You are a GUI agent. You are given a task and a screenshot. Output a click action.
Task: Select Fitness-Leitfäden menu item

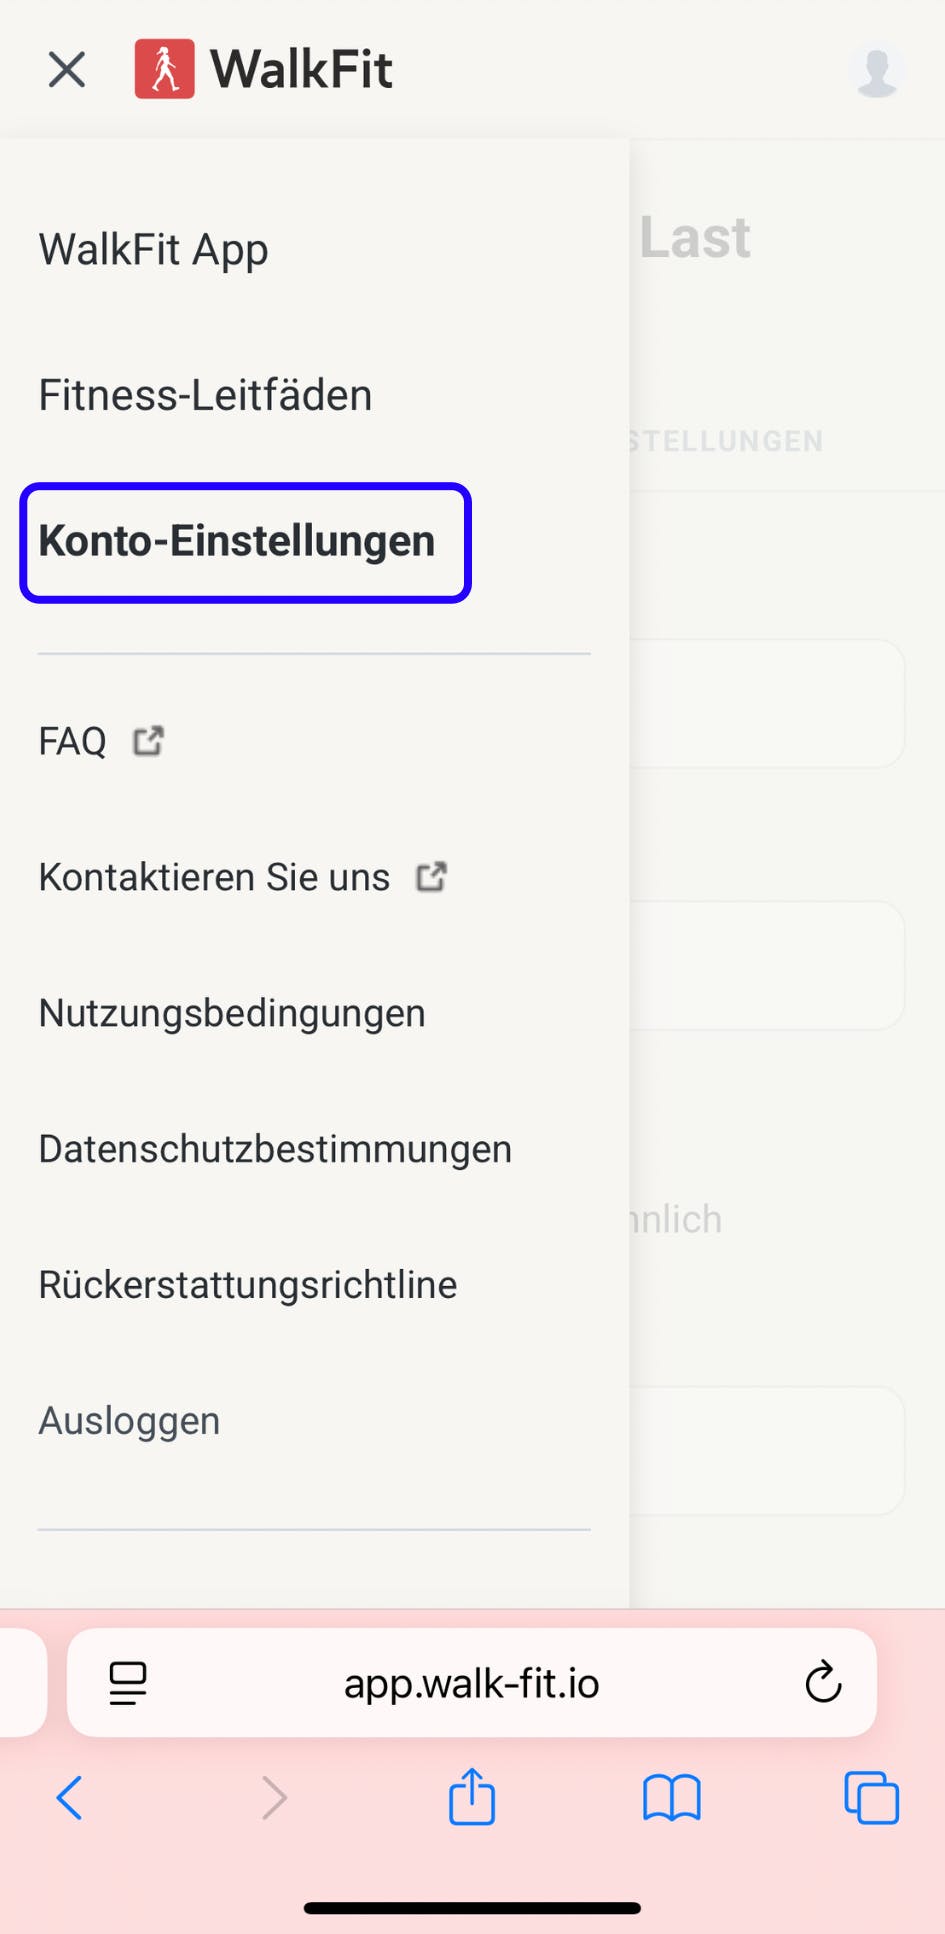(205, 395)
